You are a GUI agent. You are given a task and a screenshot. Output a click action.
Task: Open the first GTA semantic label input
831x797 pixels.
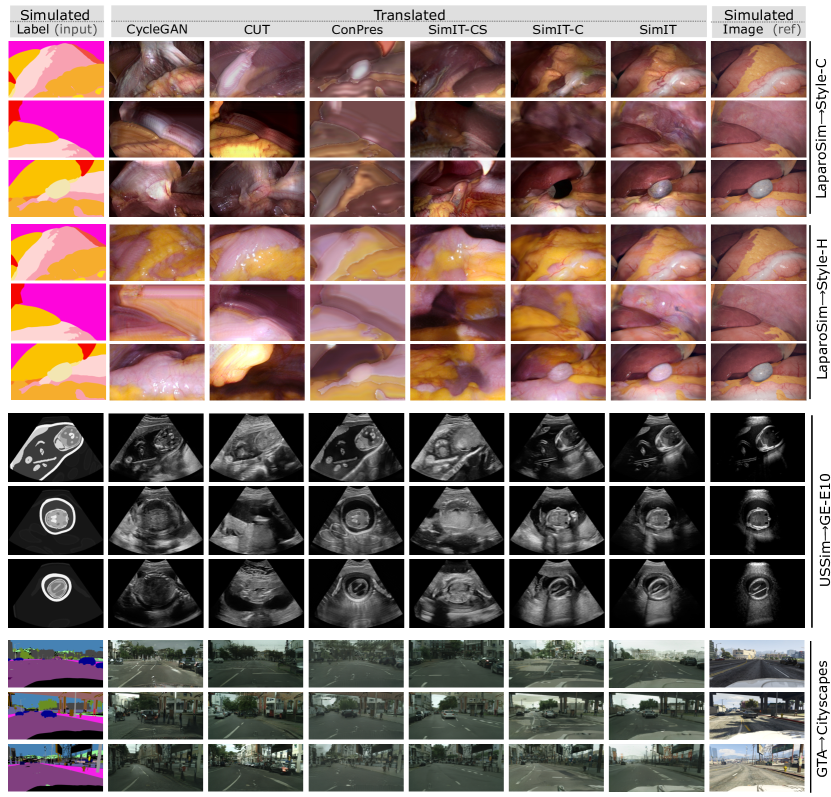tap(56, 663)
